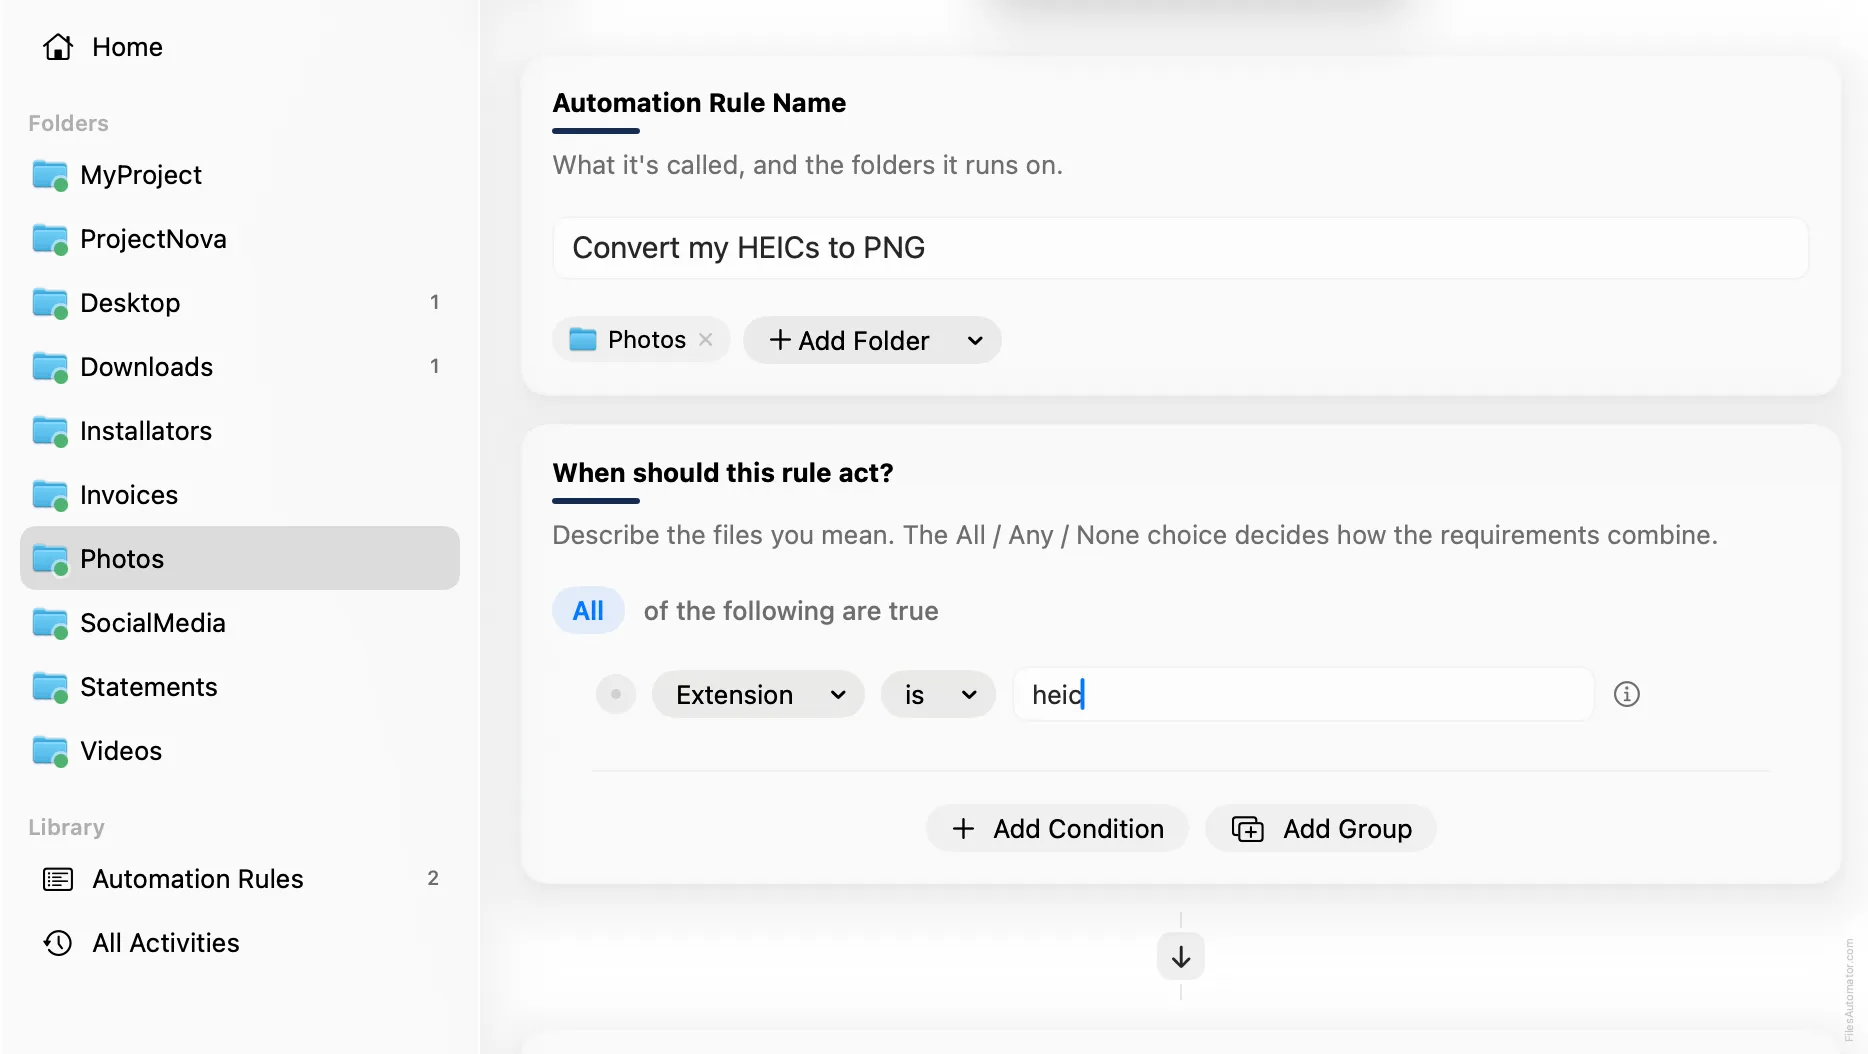Click the MyProject folder icon

coord(50,176)
